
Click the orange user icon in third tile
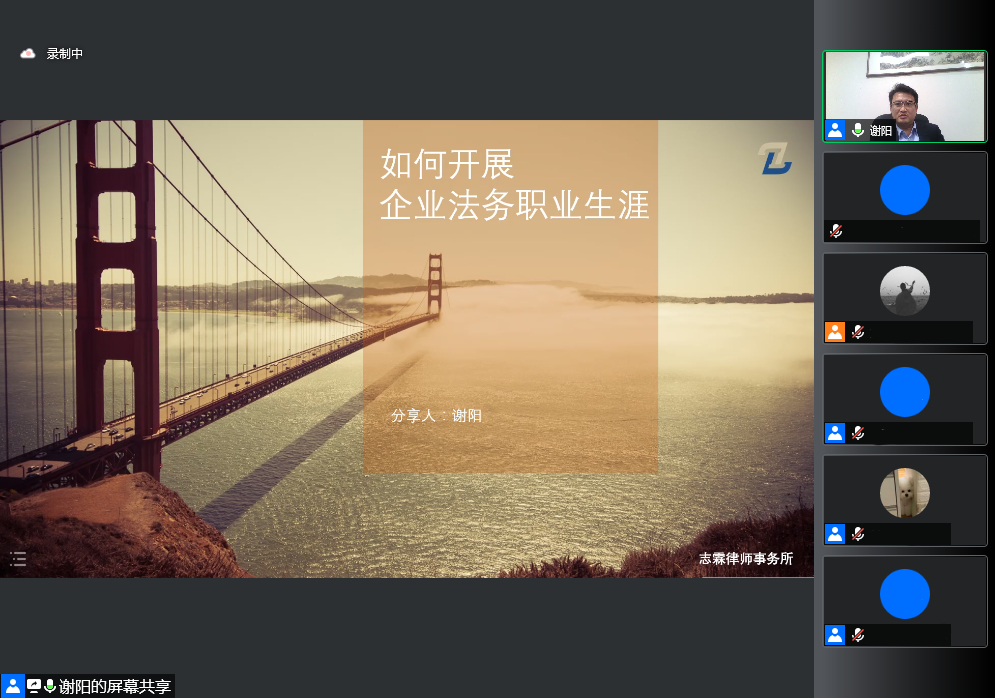pos(835,332)
